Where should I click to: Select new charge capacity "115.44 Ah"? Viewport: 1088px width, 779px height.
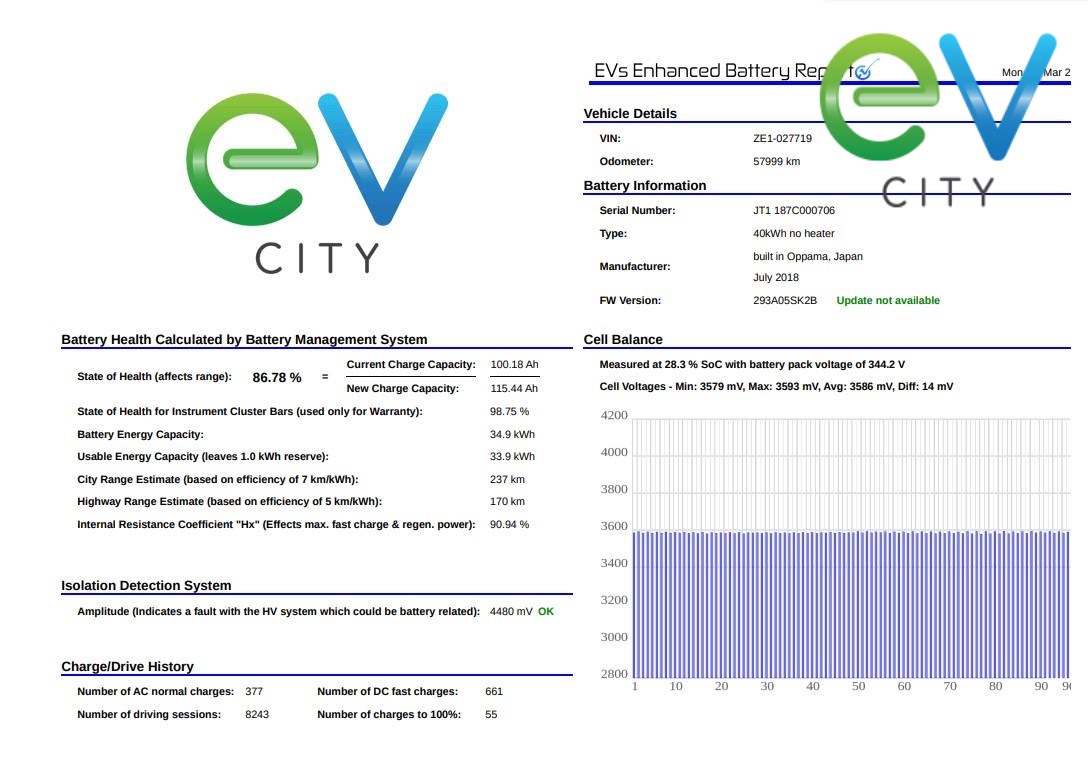point(514,389)
